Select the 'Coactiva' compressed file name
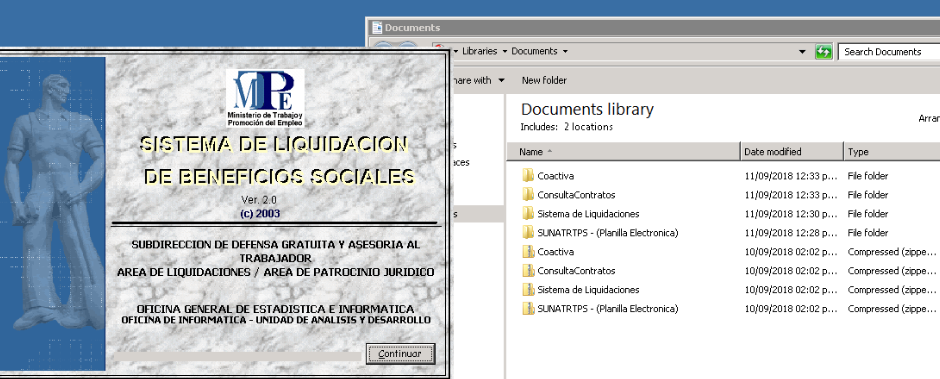 tap(555, 252)
